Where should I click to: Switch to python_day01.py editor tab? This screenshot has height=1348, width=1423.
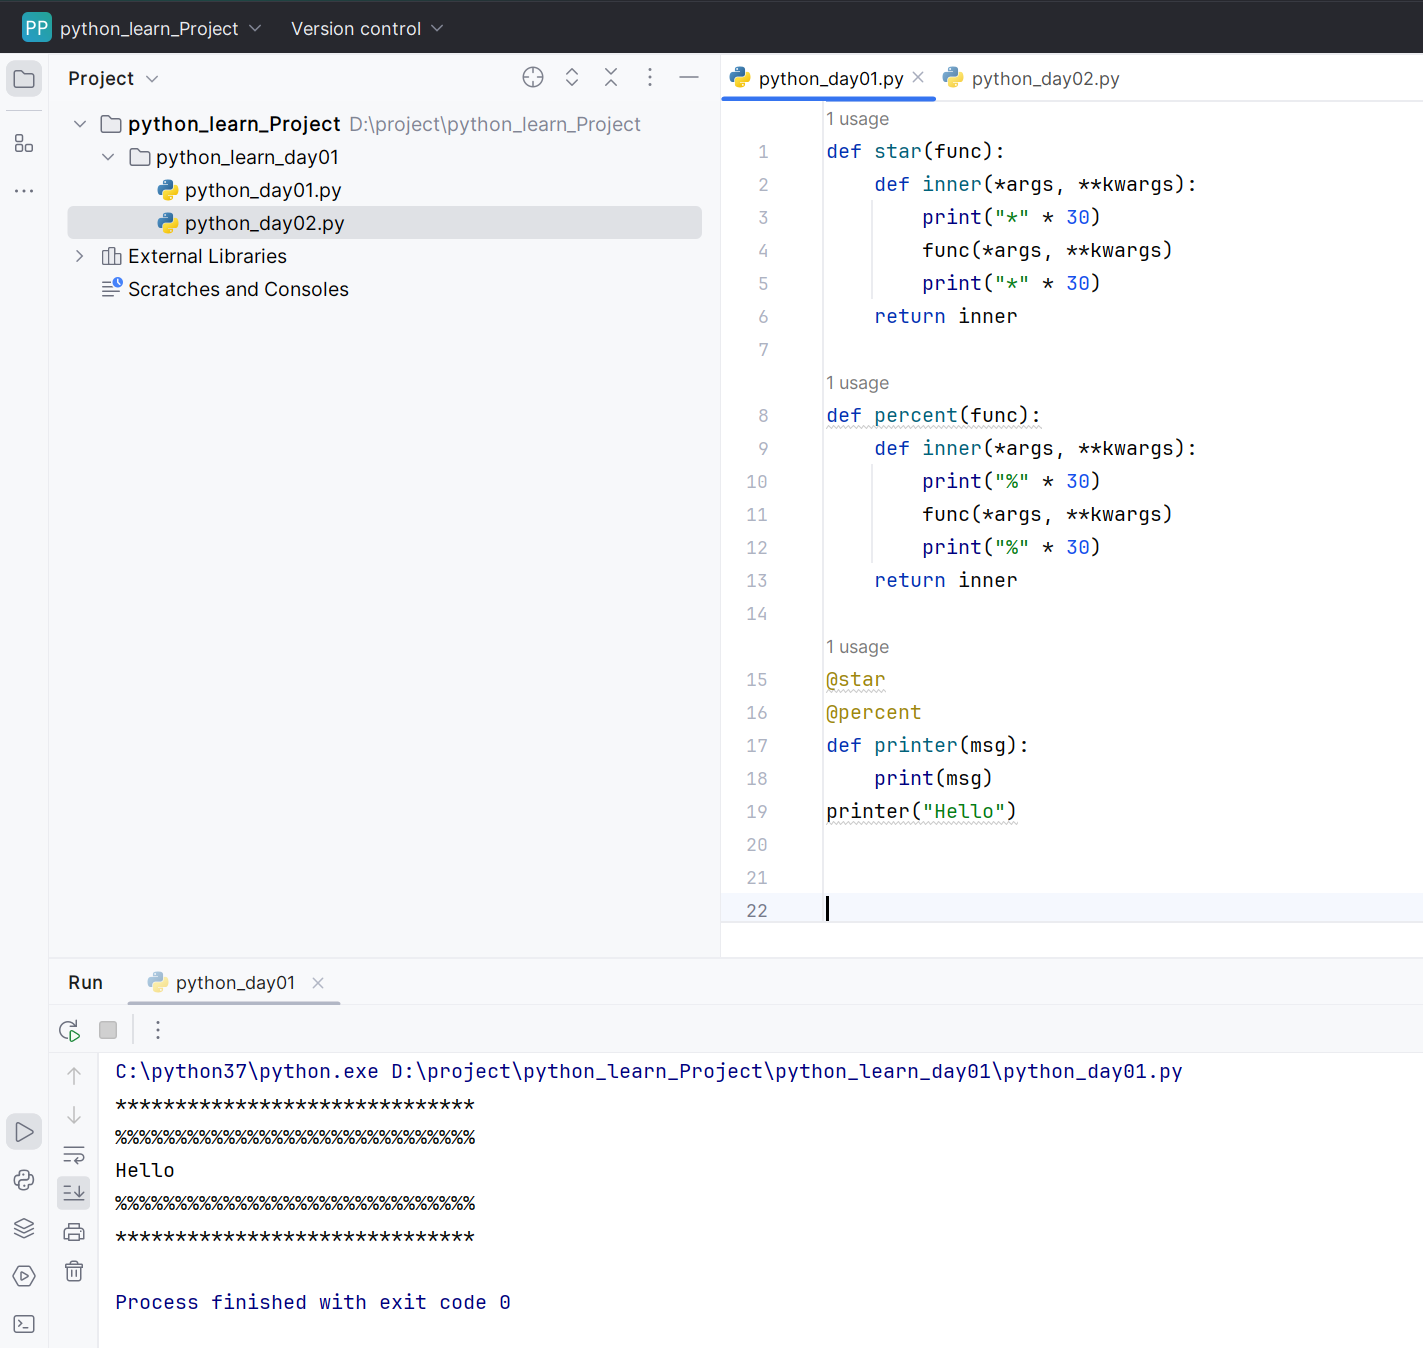pos(830,78)
